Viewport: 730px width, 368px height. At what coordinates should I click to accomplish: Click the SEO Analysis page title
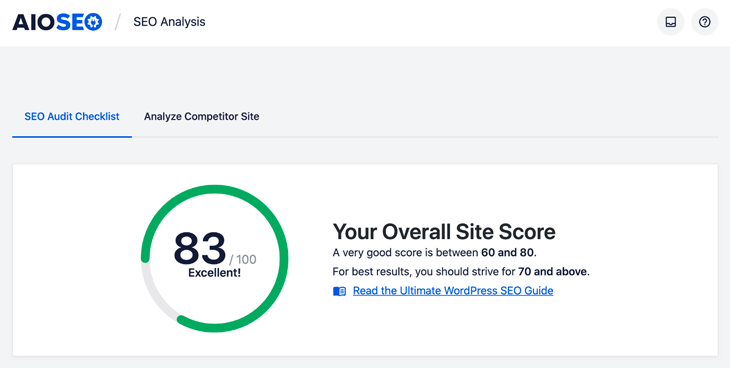point(169,22)
